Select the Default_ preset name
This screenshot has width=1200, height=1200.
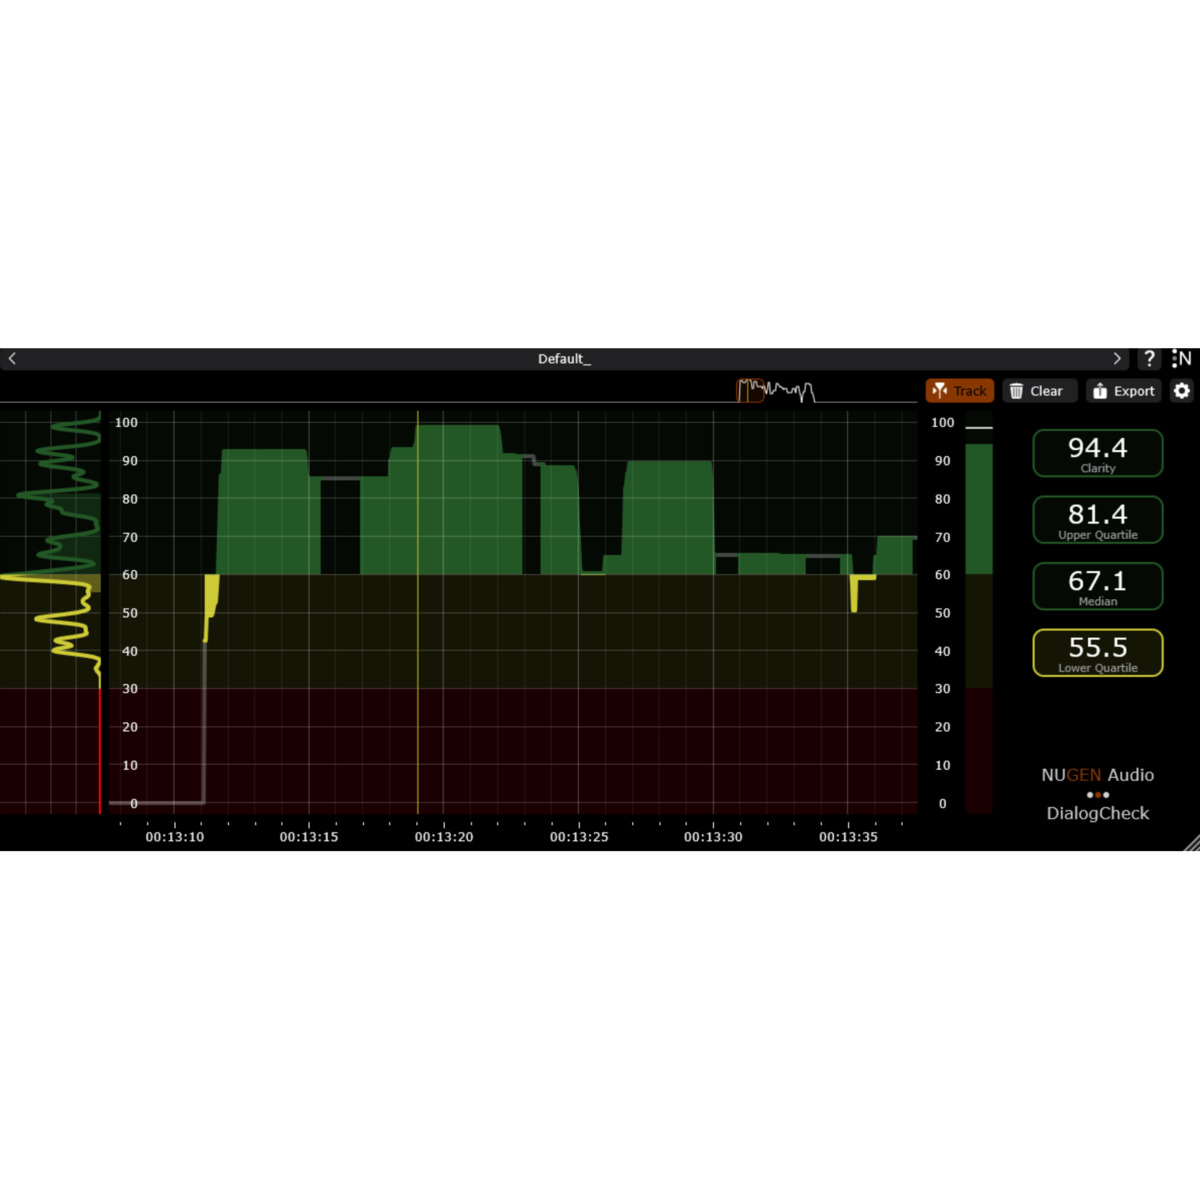(564, 359)
